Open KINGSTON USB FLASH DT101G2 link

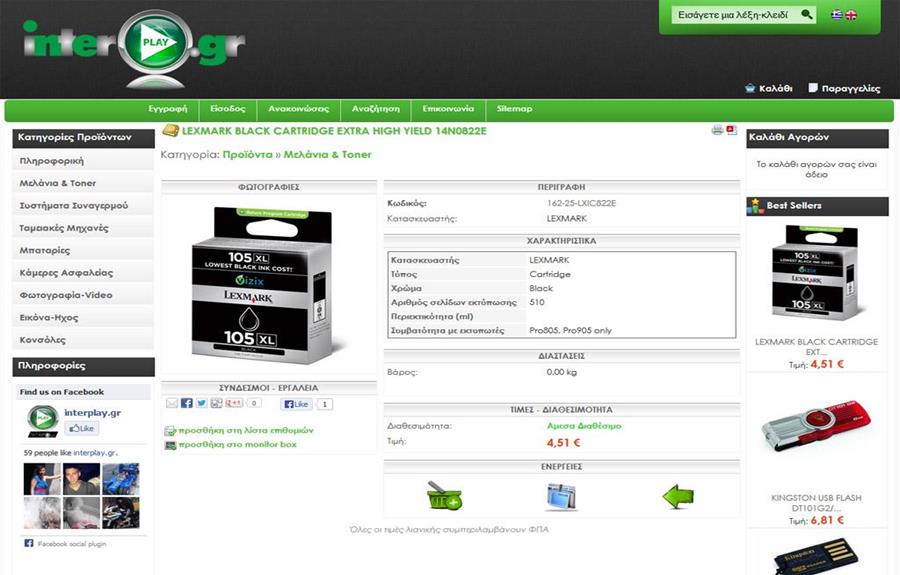coord(816,503)
